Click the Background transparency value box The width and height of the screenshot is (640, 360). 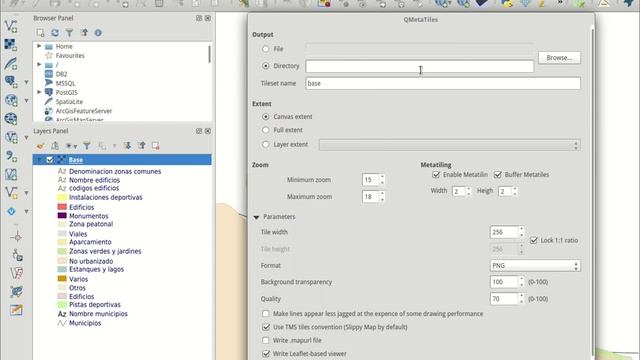coord(504,282)
